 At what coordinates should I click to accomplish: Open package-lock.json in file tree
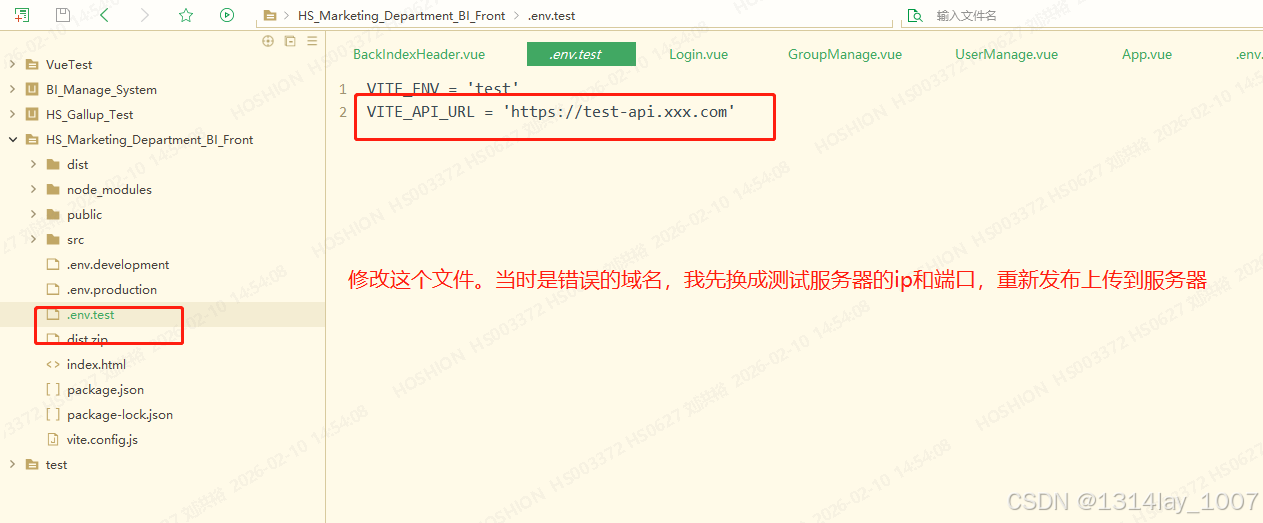click(120, 414)
